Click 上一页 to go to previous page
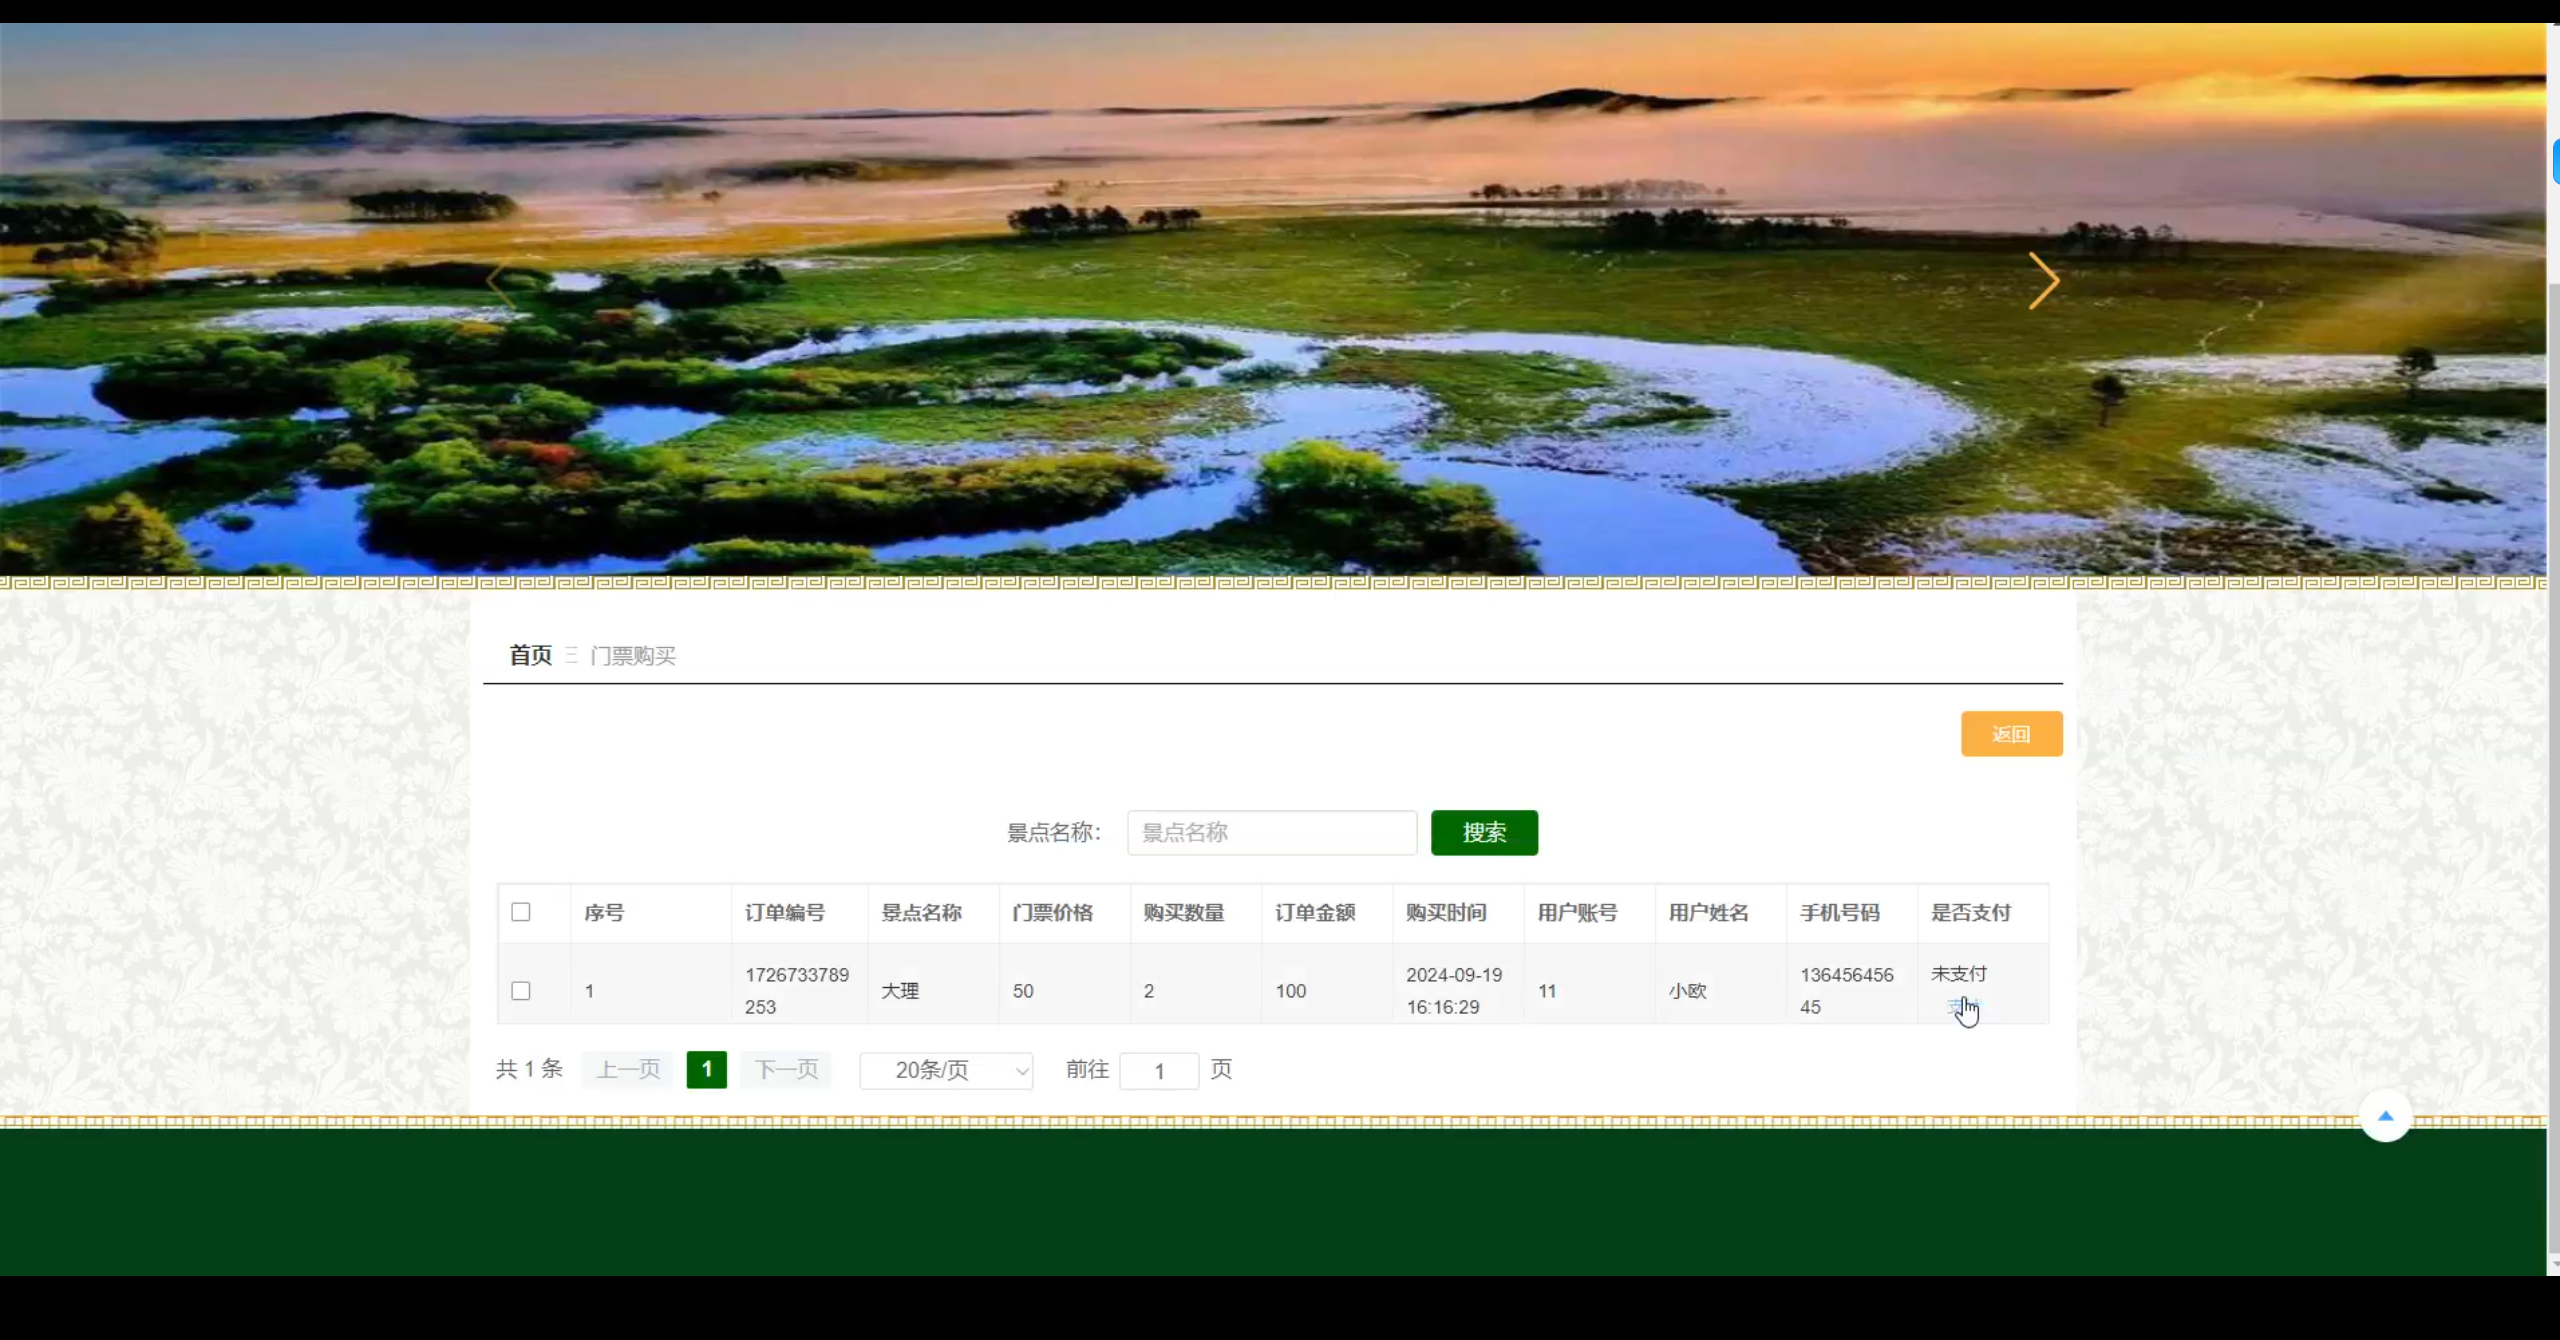The height and width of the screenshot is (1340, 2560). tap(627, 1069)
